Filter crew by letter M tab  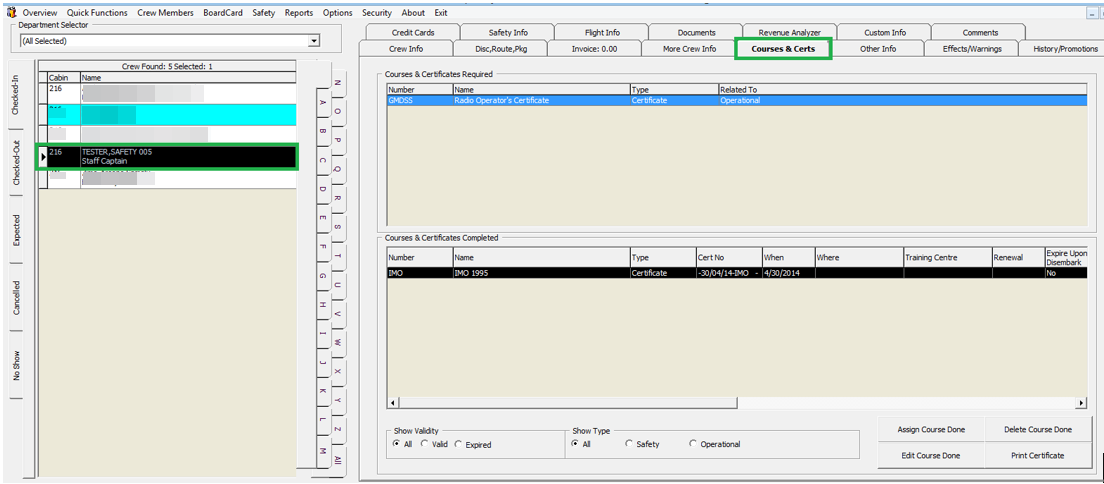pyautogui.click(x=322, y=449)
